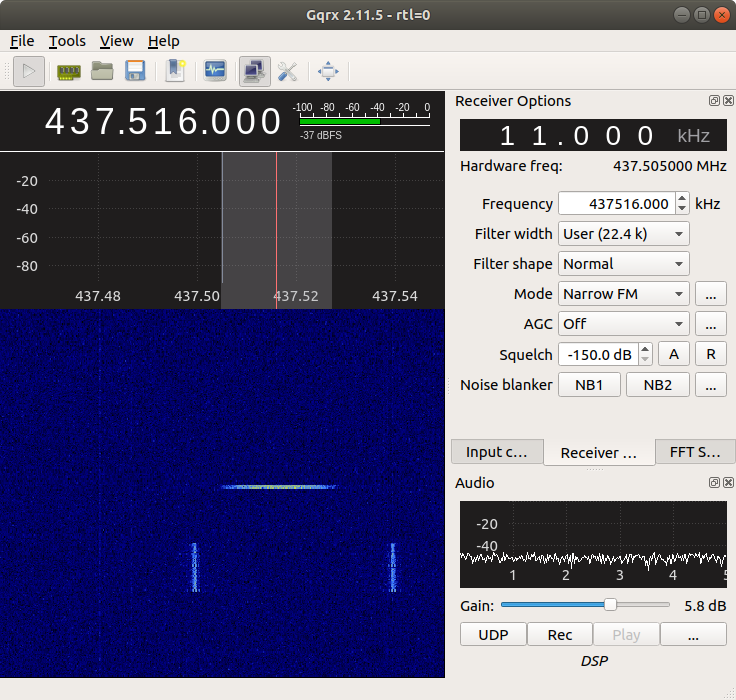Screen dimensions: 736x700
Task: Save settings with the floppy disk icon
Action: (x=135, y=71)
